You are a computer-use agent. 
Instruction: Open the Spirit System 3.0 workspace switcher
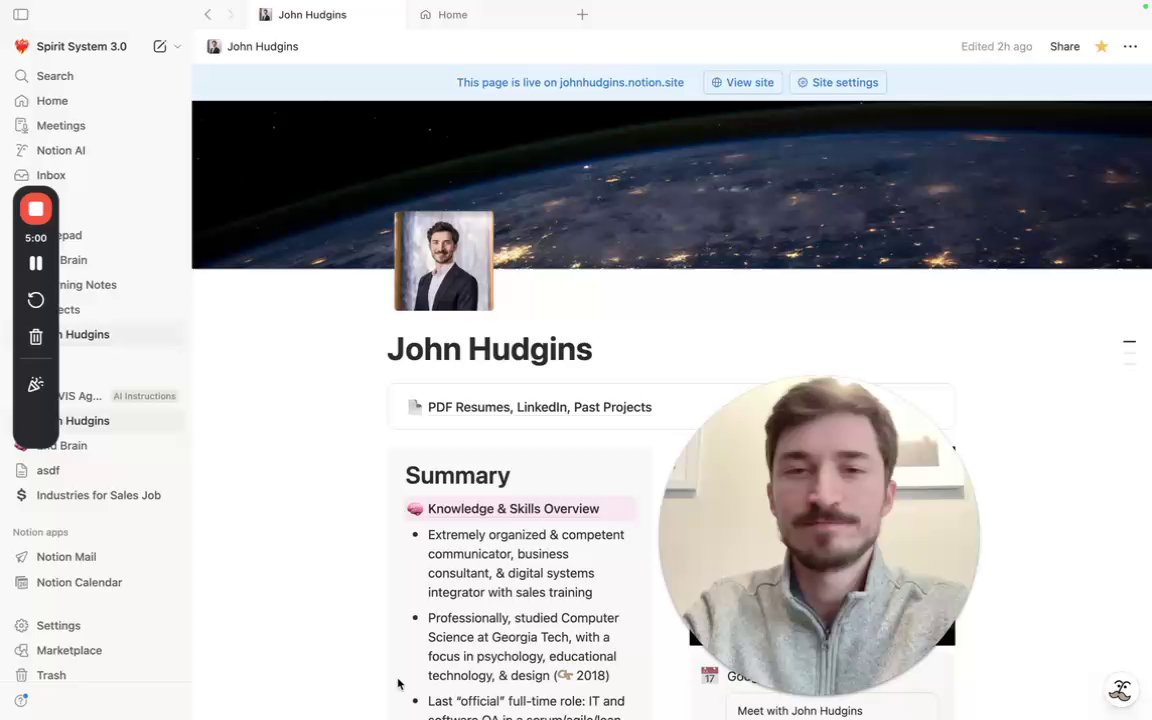(71, 46)
